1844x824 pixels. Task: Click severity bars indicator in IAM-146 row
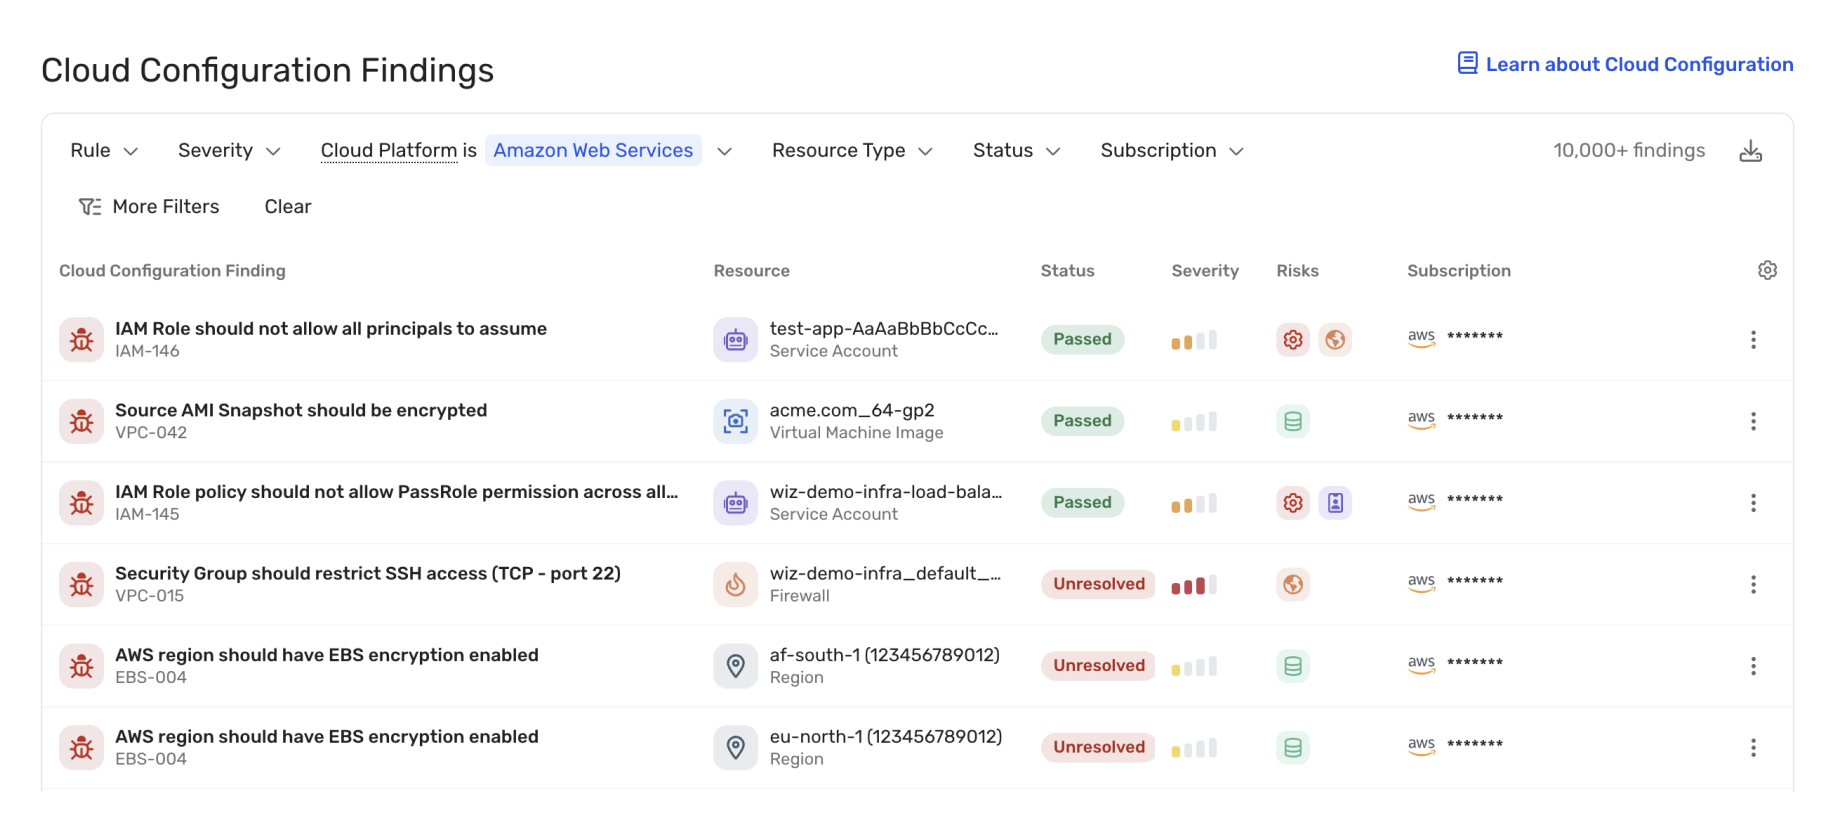tap(1194, 341)
